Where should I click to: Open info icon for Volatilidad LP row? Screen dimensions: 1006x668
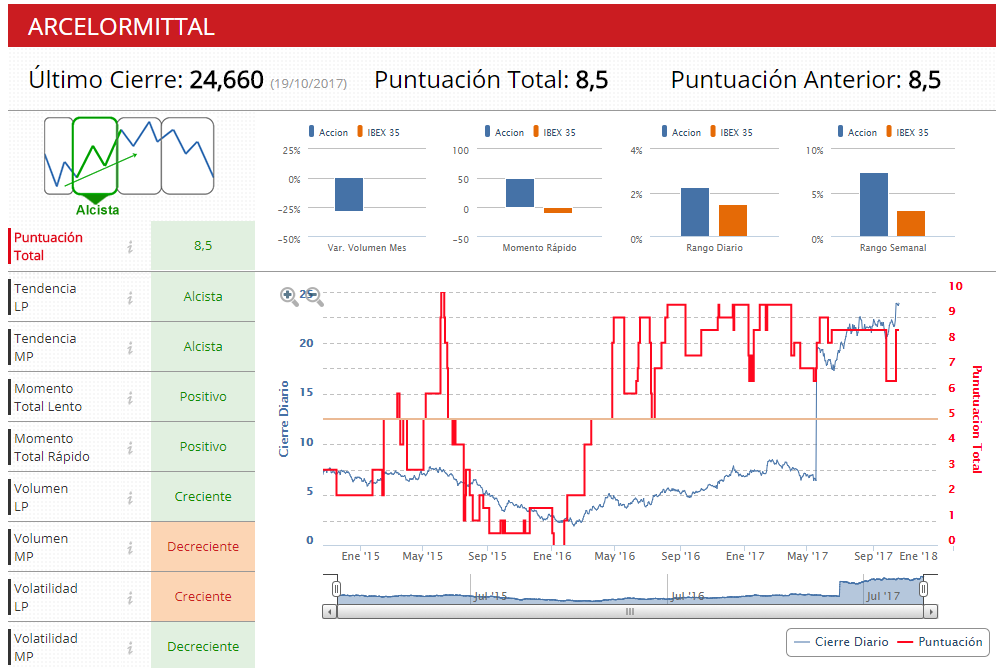pyautogui.click(x=130, y=597)
